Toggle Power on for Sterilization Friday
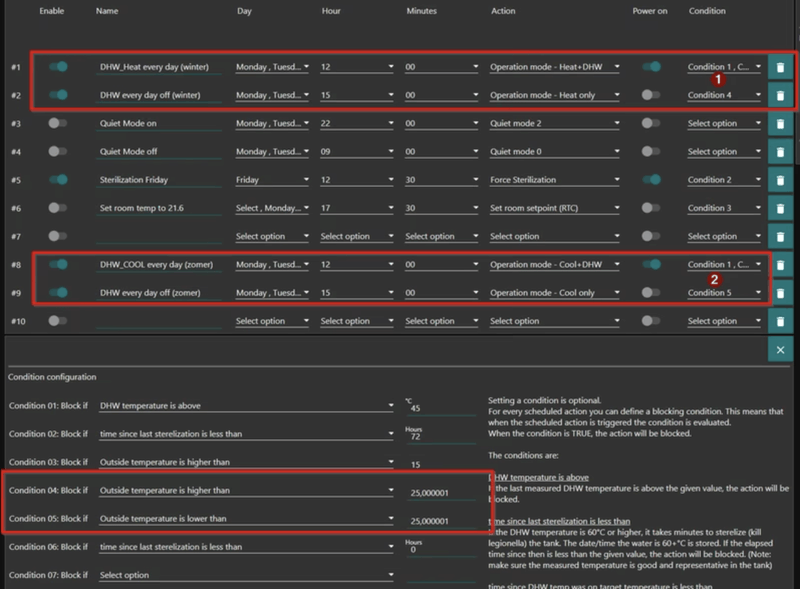The height and width of the screenshot is (589, 800). [652, 180]
